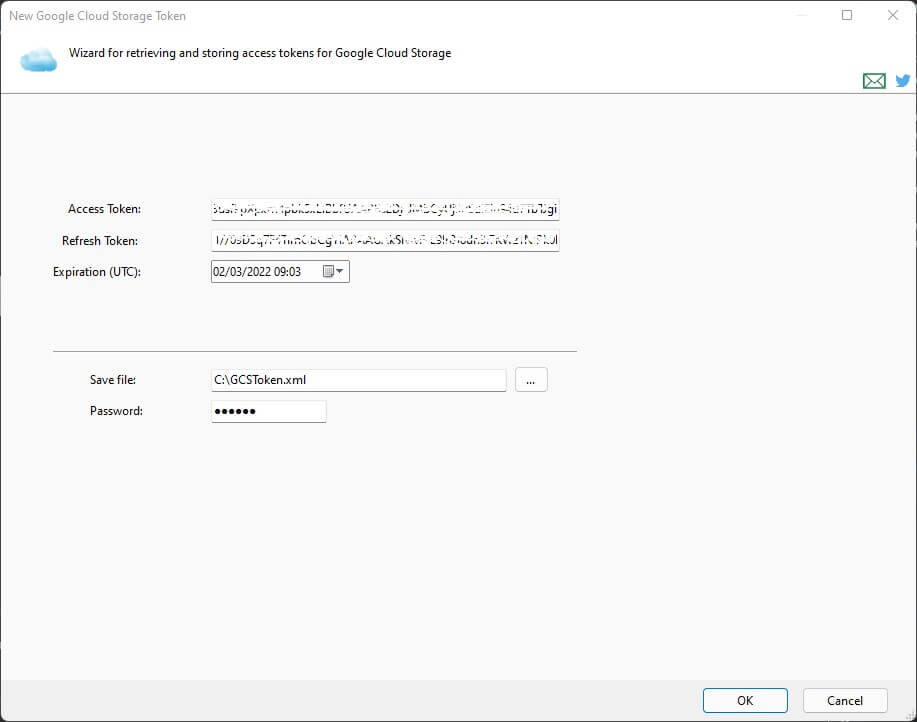The image size is (917, 722).
Task: Click the Access Token label
Action: tap(103, 209)
